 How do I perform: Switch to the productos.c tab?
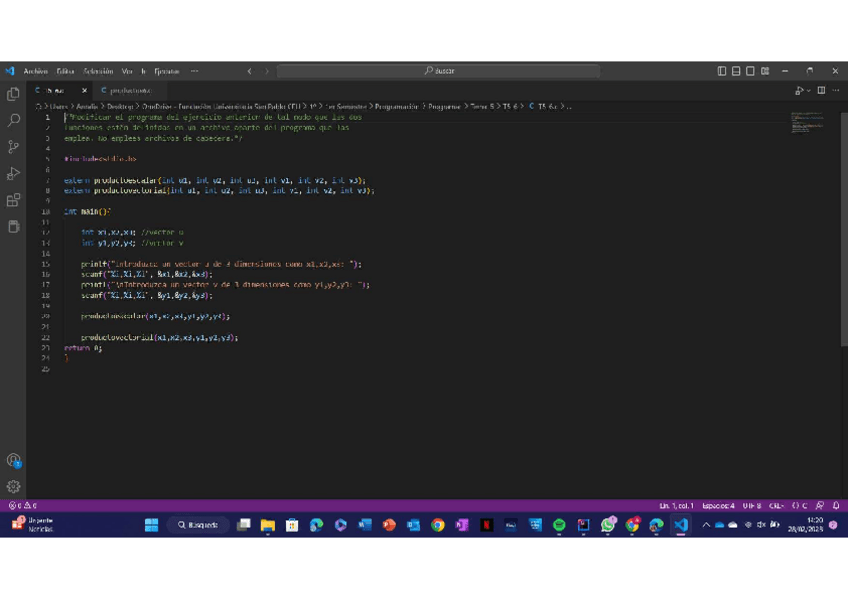pos(130,91)
